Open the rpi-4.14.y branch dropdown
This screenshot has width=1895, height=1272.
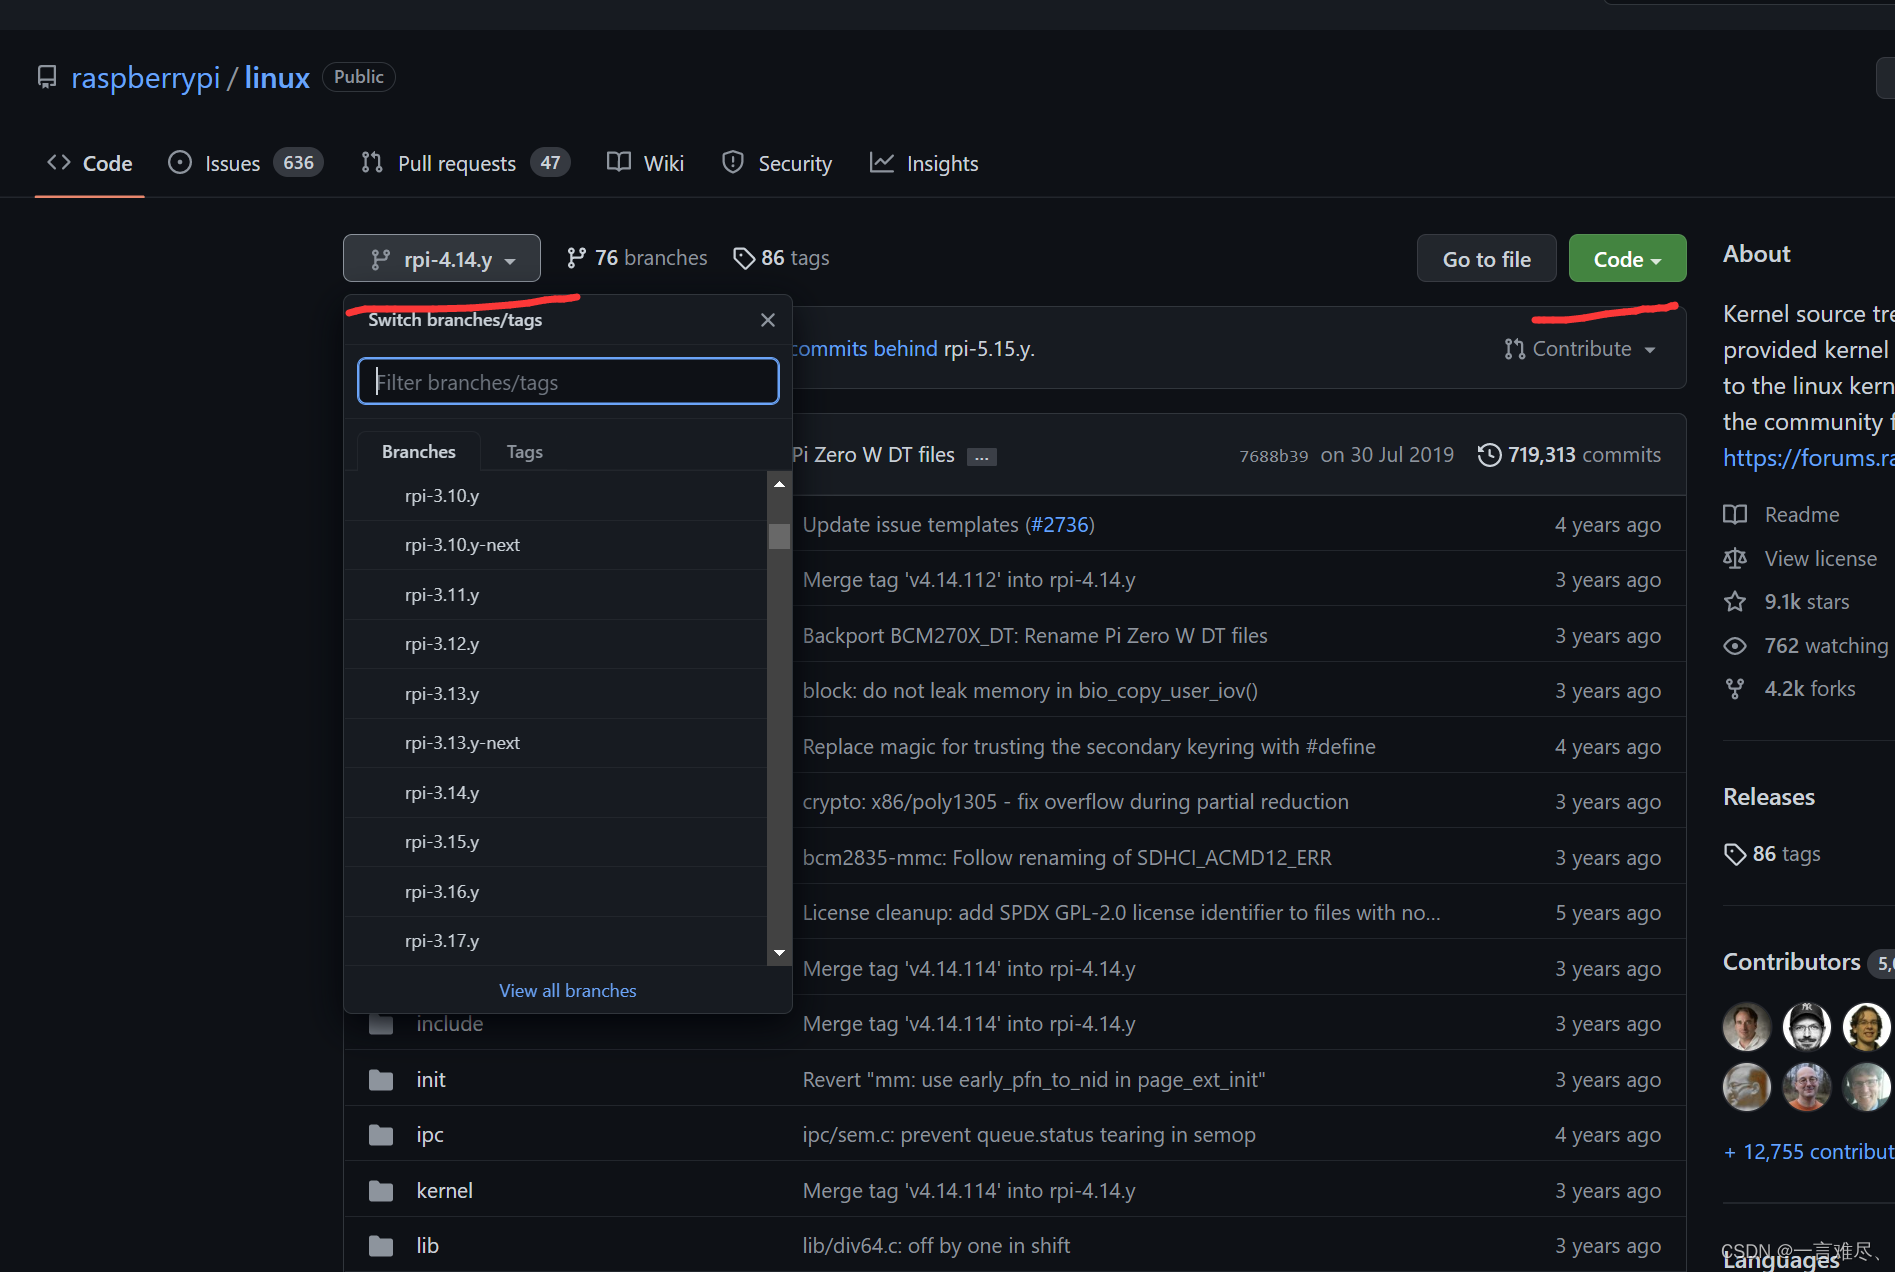442,259
